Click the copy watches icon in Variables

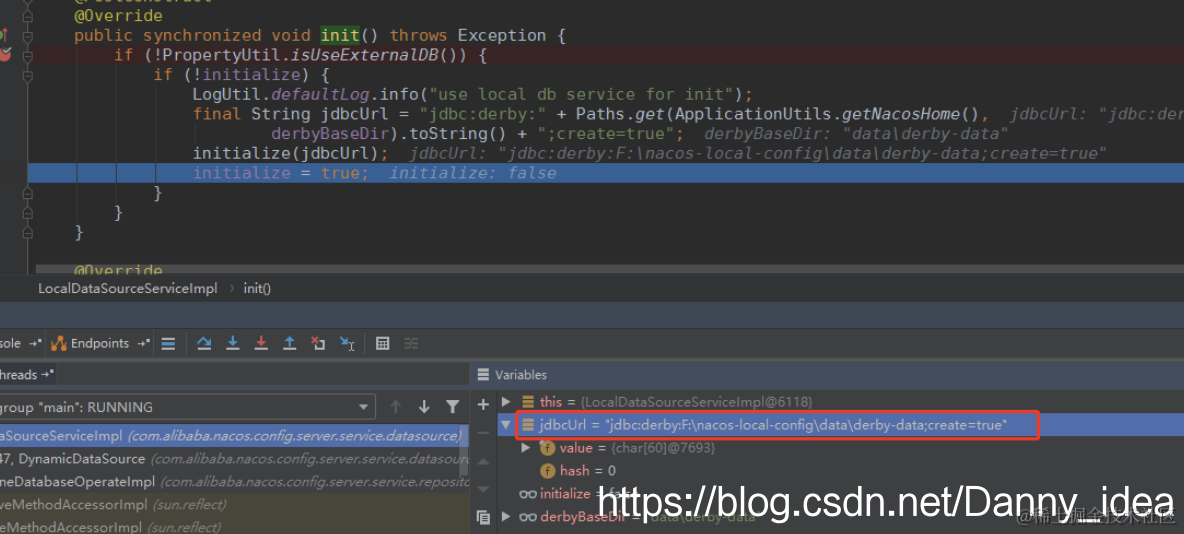tap(483, 517)
